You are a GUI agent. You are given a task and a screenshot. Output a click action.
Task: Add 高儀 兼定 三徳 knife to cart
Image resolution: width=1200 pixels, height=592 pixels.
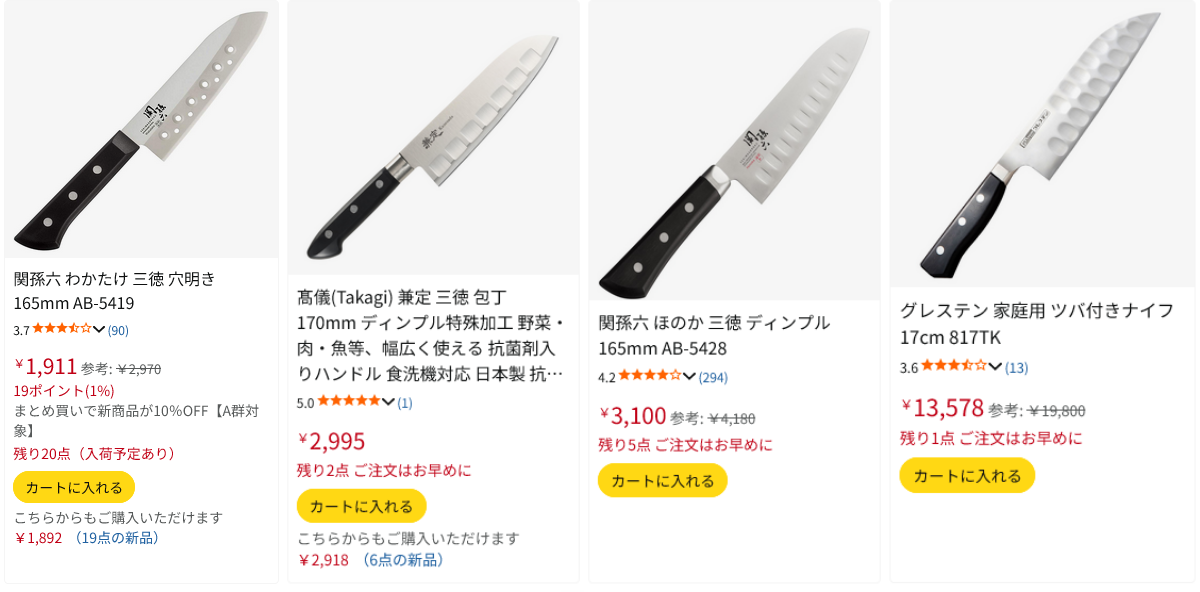[361, 506]
